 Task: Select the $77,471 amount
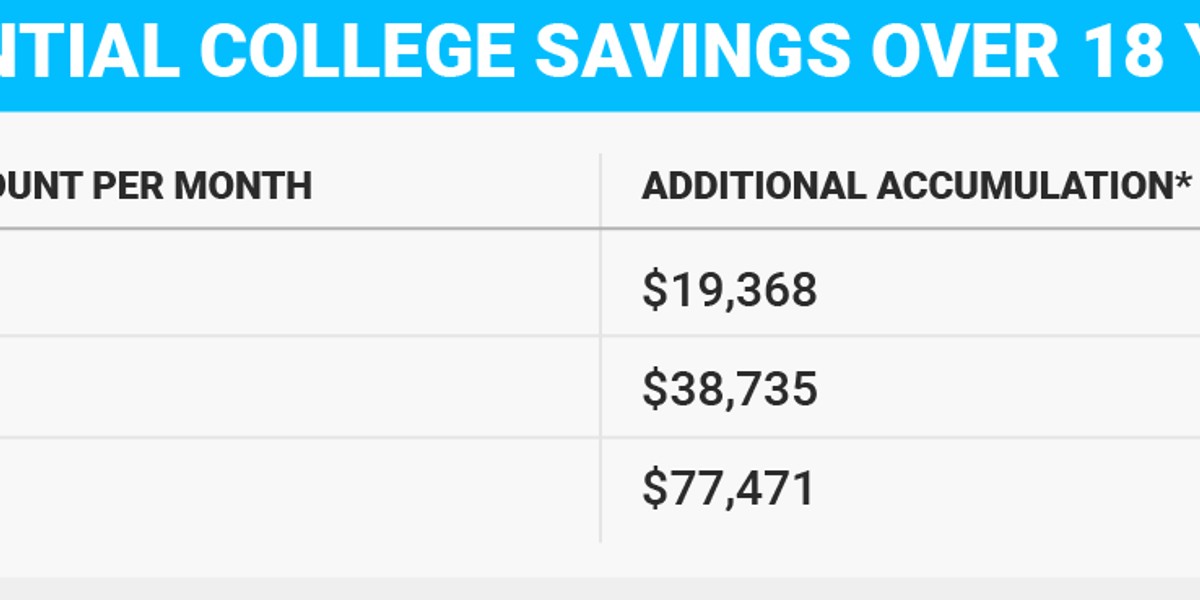click(728, 488)
